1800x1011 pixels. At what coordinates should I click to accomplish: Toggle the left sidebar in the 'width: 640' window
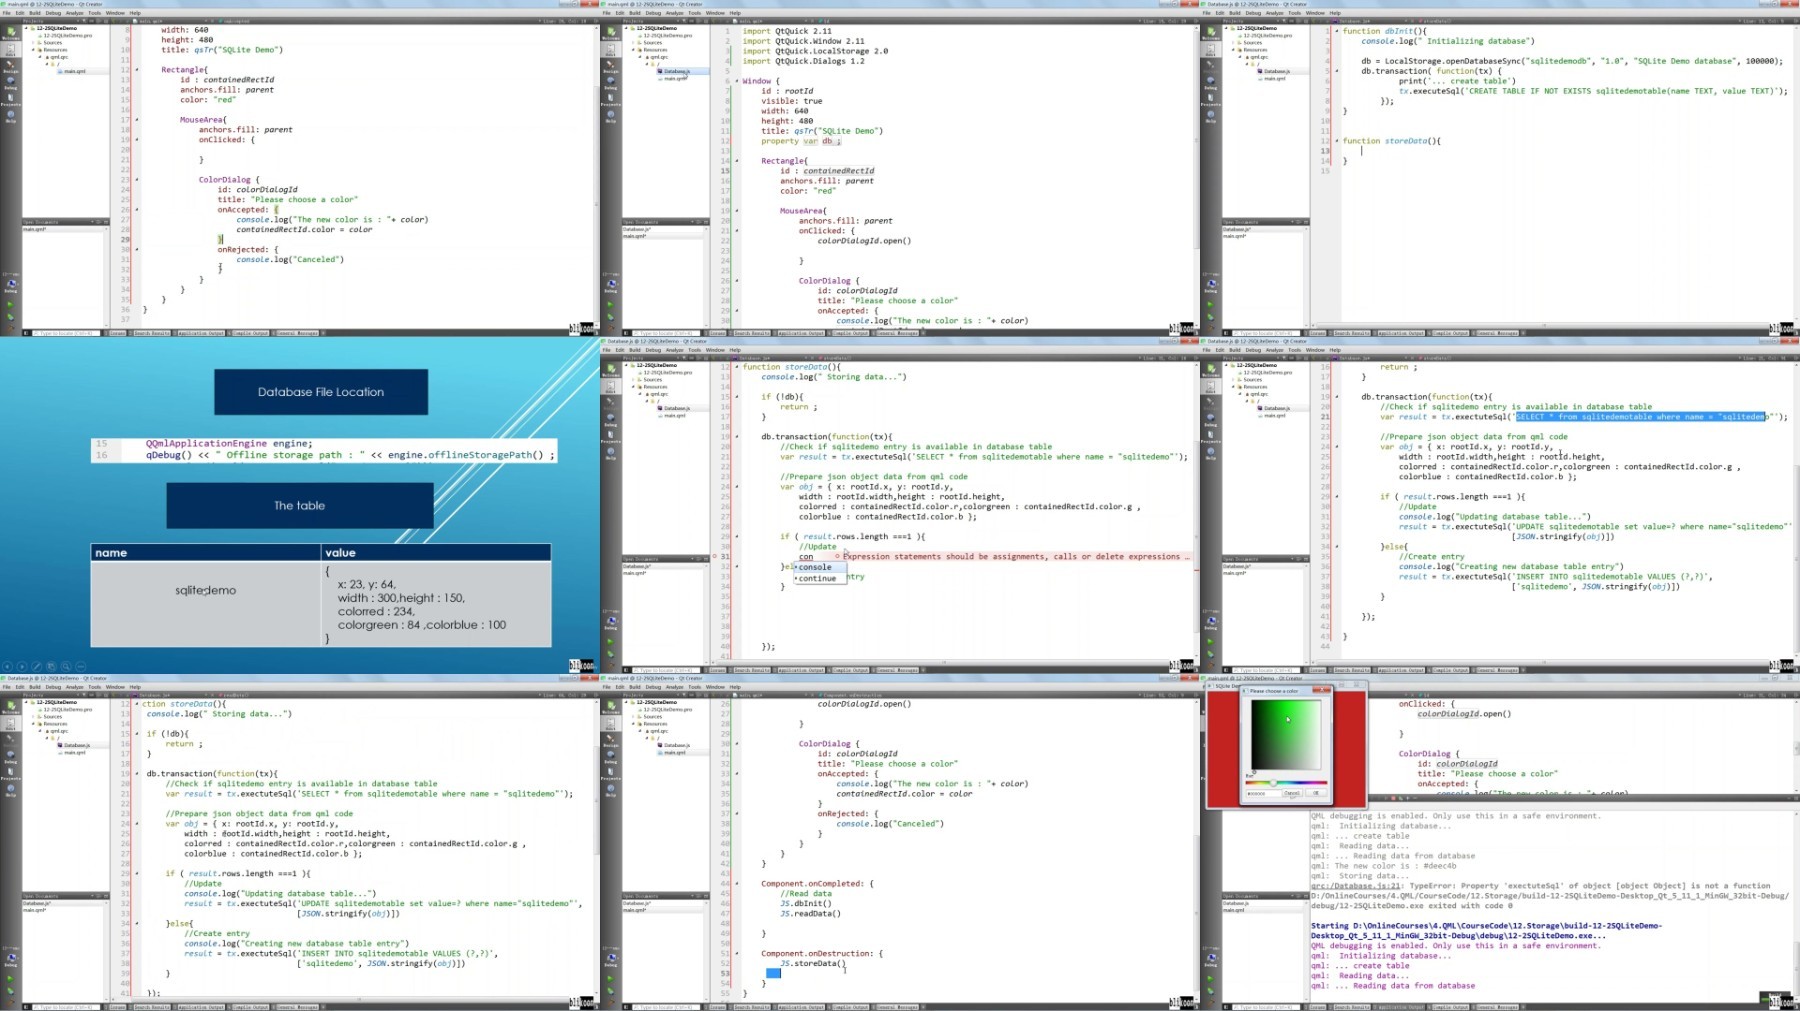coord(26,333)
